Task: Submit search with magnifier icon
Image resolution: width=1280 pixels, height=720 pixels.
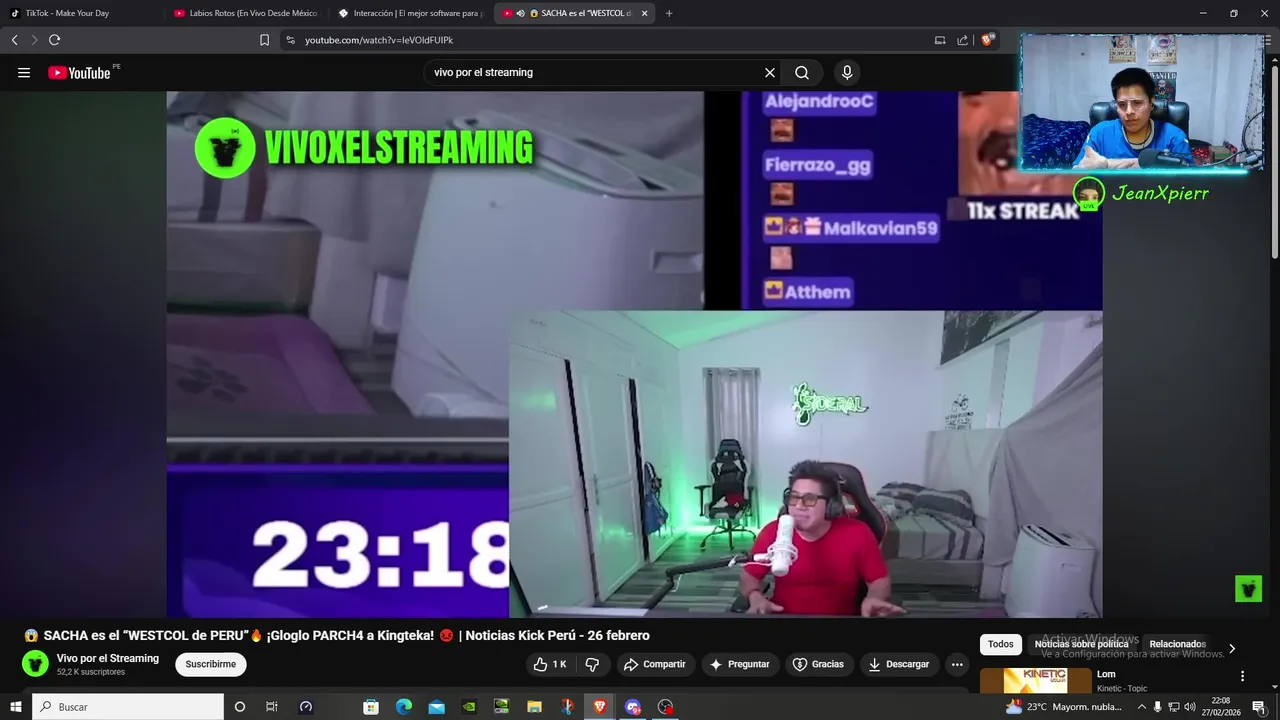Action: (802, 72)
